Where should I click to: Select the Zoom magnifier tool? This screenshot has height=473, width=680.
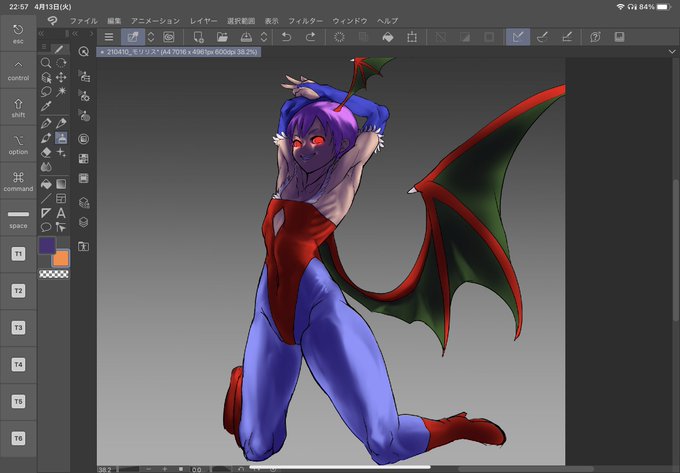click(46, 63)
